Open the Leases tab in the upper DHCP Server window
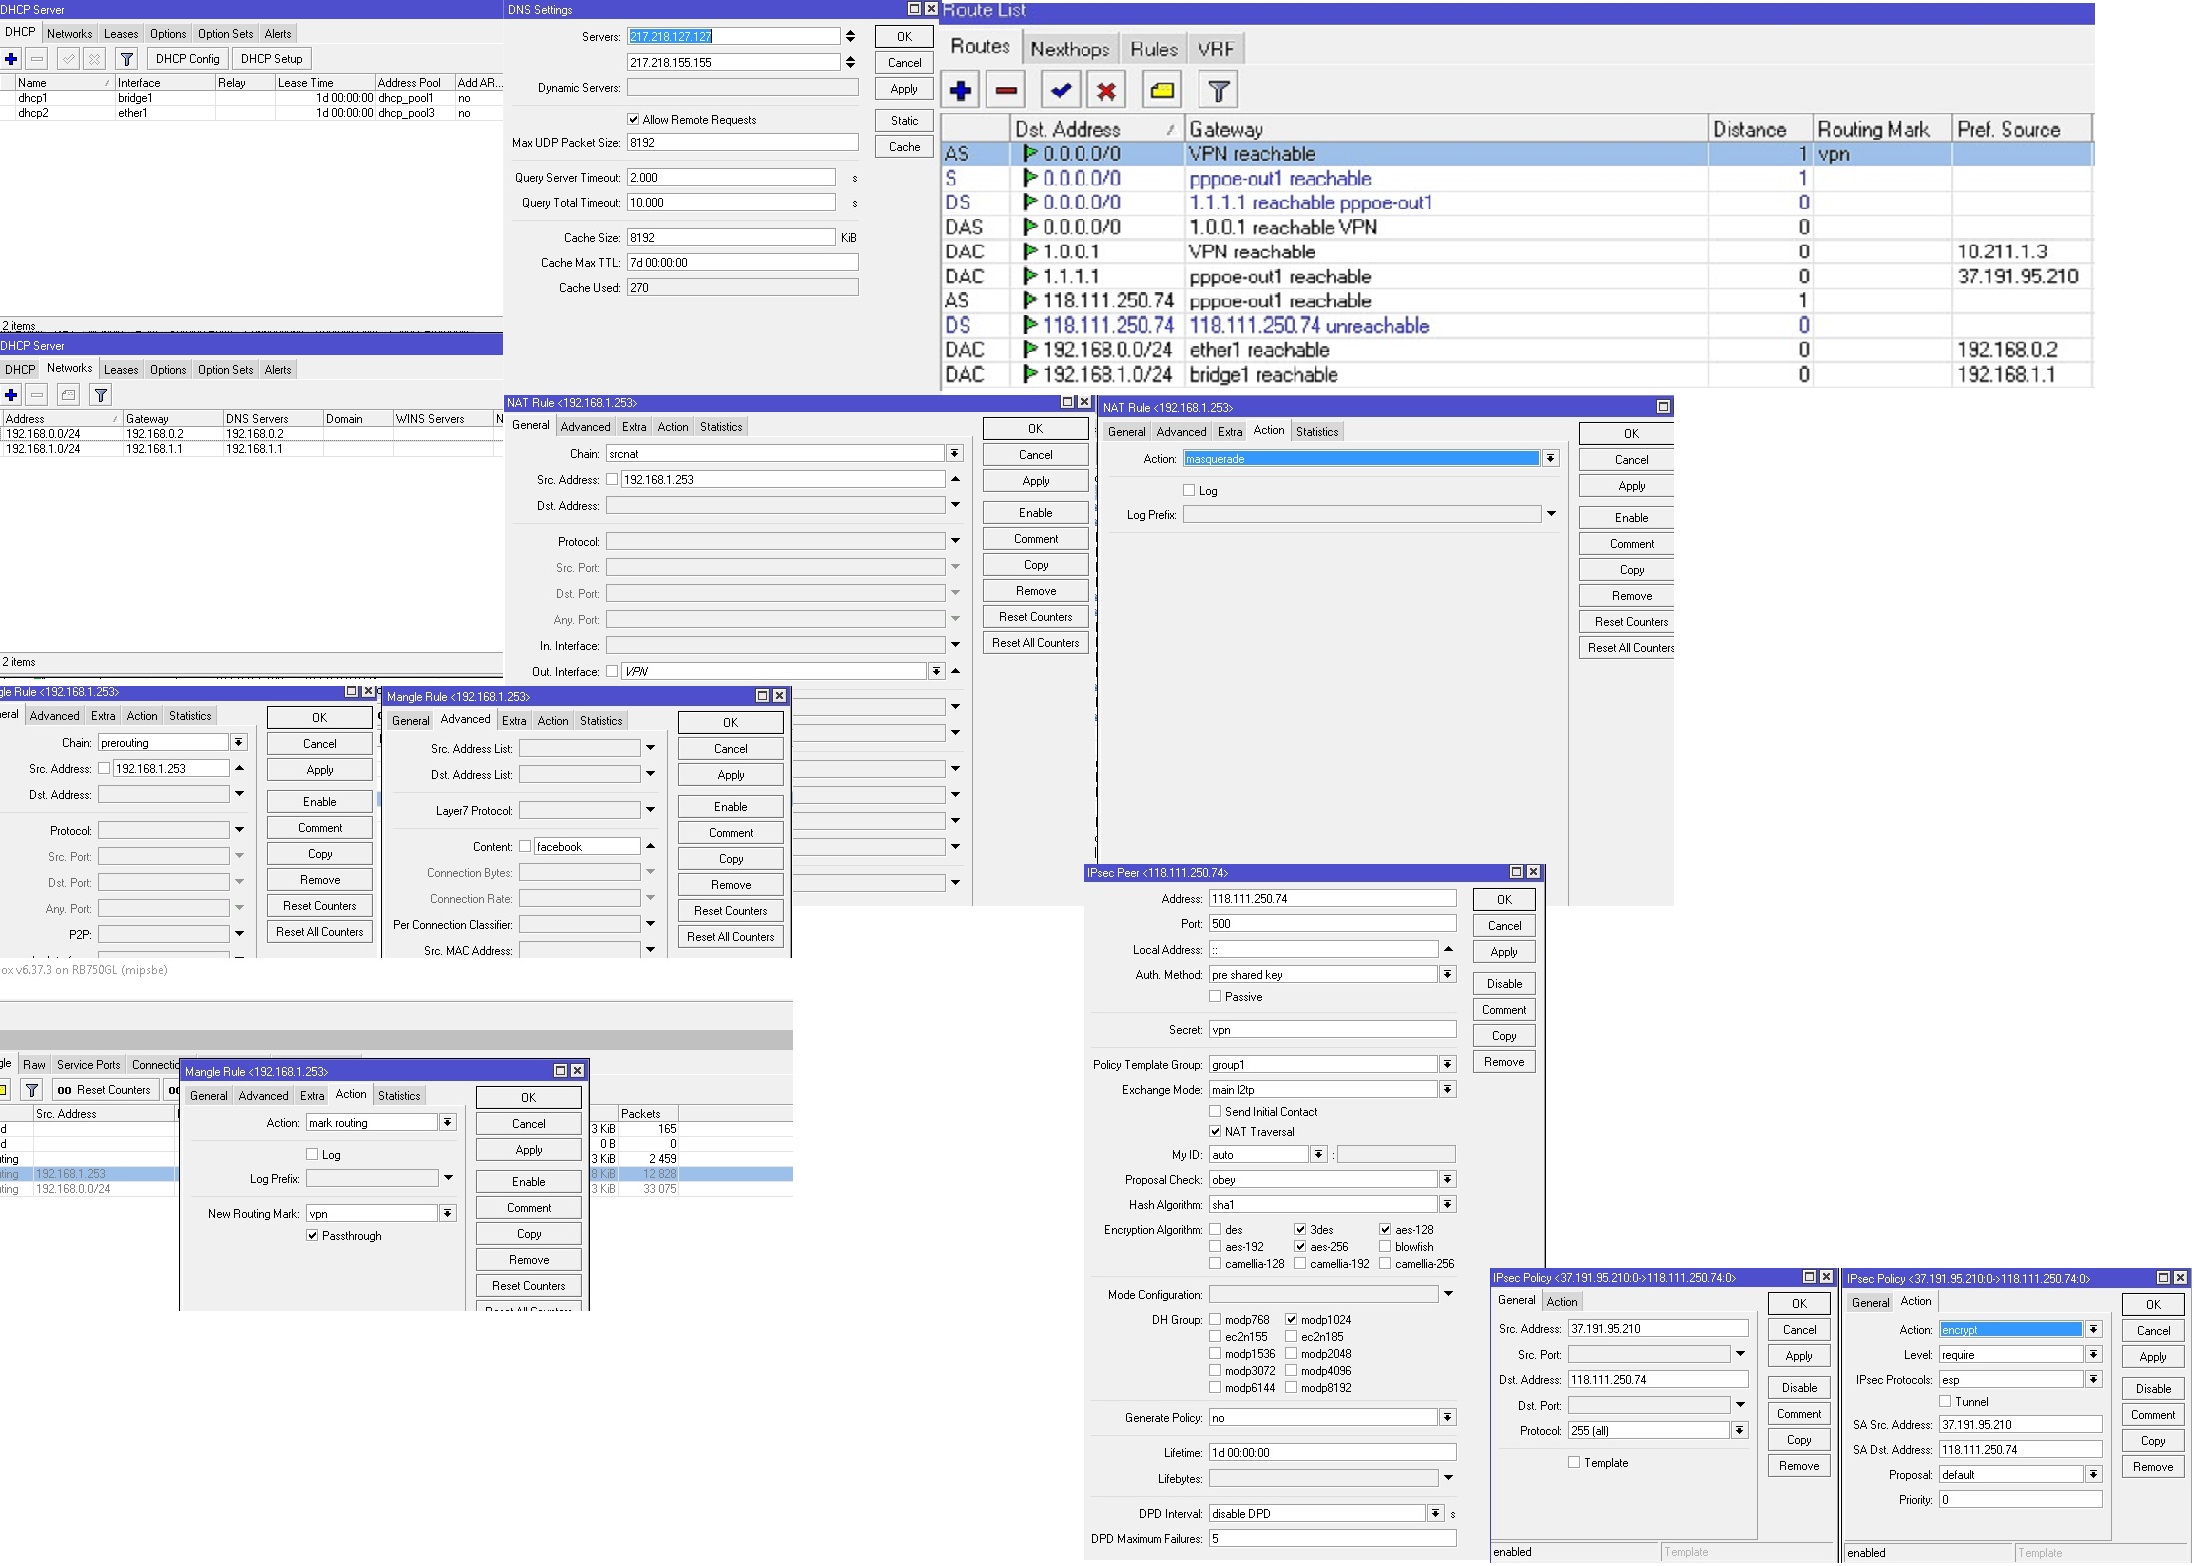Screen dimensions: 2194x1566 pyautogui.click(x=120, y=34)
